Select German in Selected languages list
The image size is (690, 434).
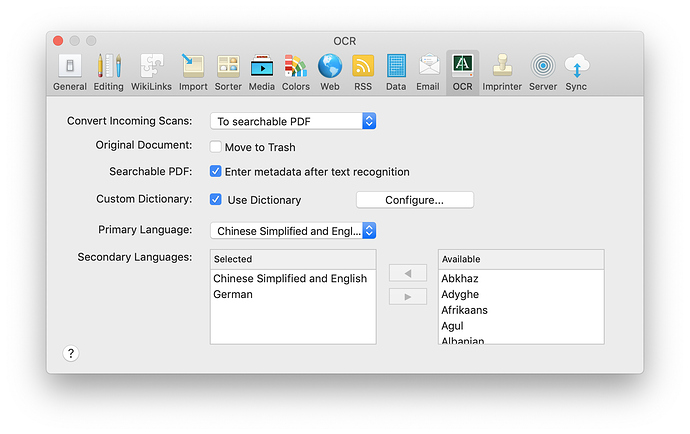[x=233, y=295]
